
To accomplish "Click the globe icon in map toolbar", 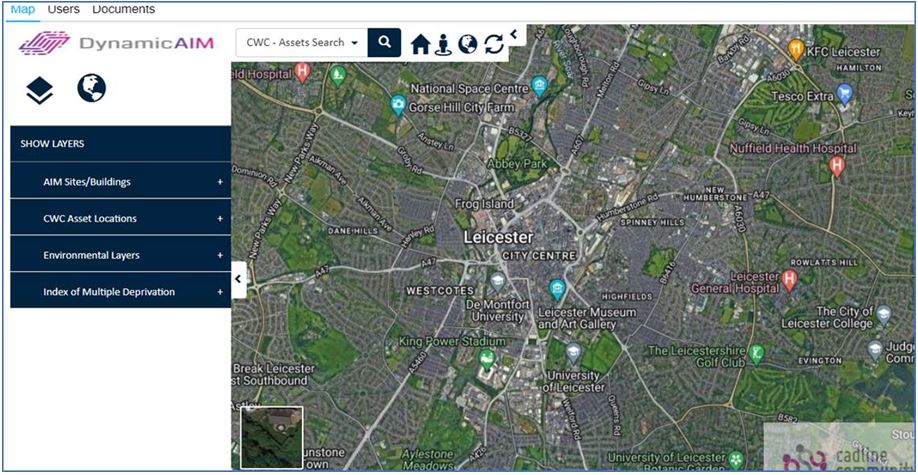I will (468, 44).
